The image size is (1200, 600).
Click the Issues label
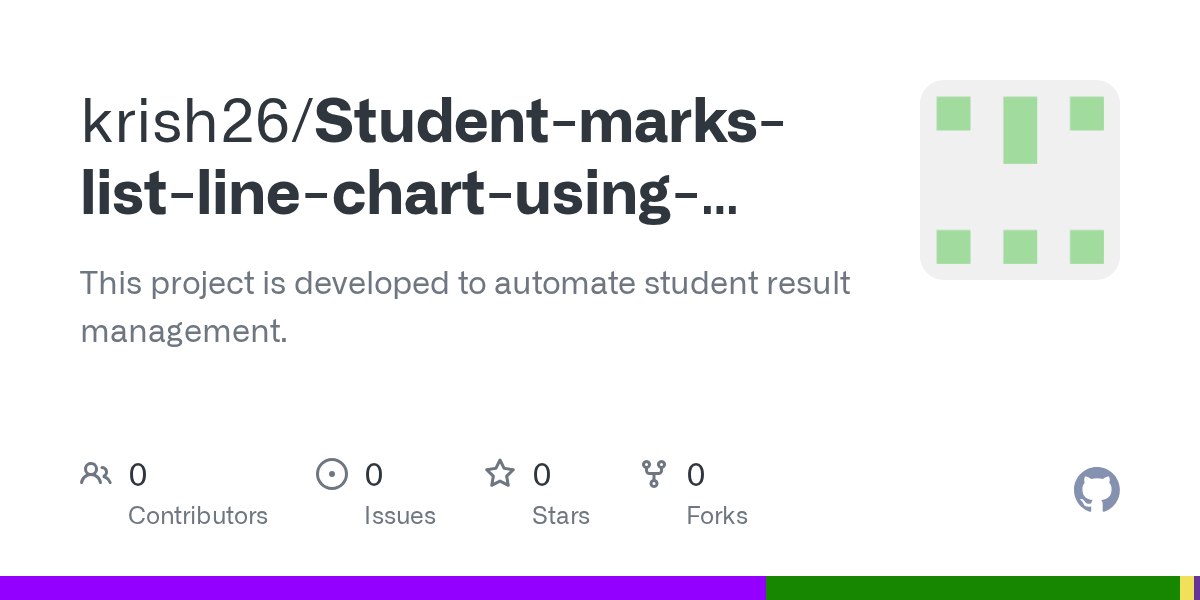tap(400, 516)
